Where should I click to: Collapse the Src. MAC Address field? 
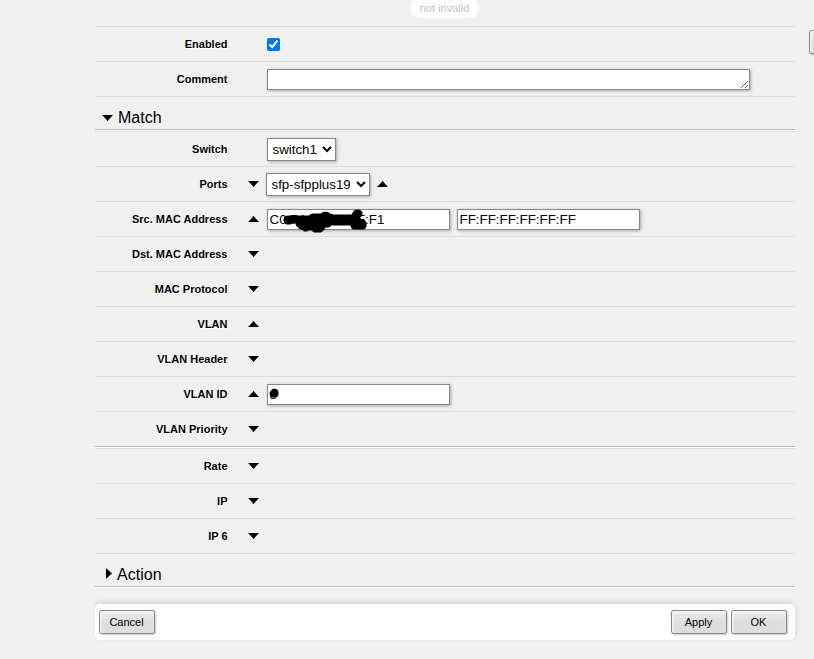253,219
